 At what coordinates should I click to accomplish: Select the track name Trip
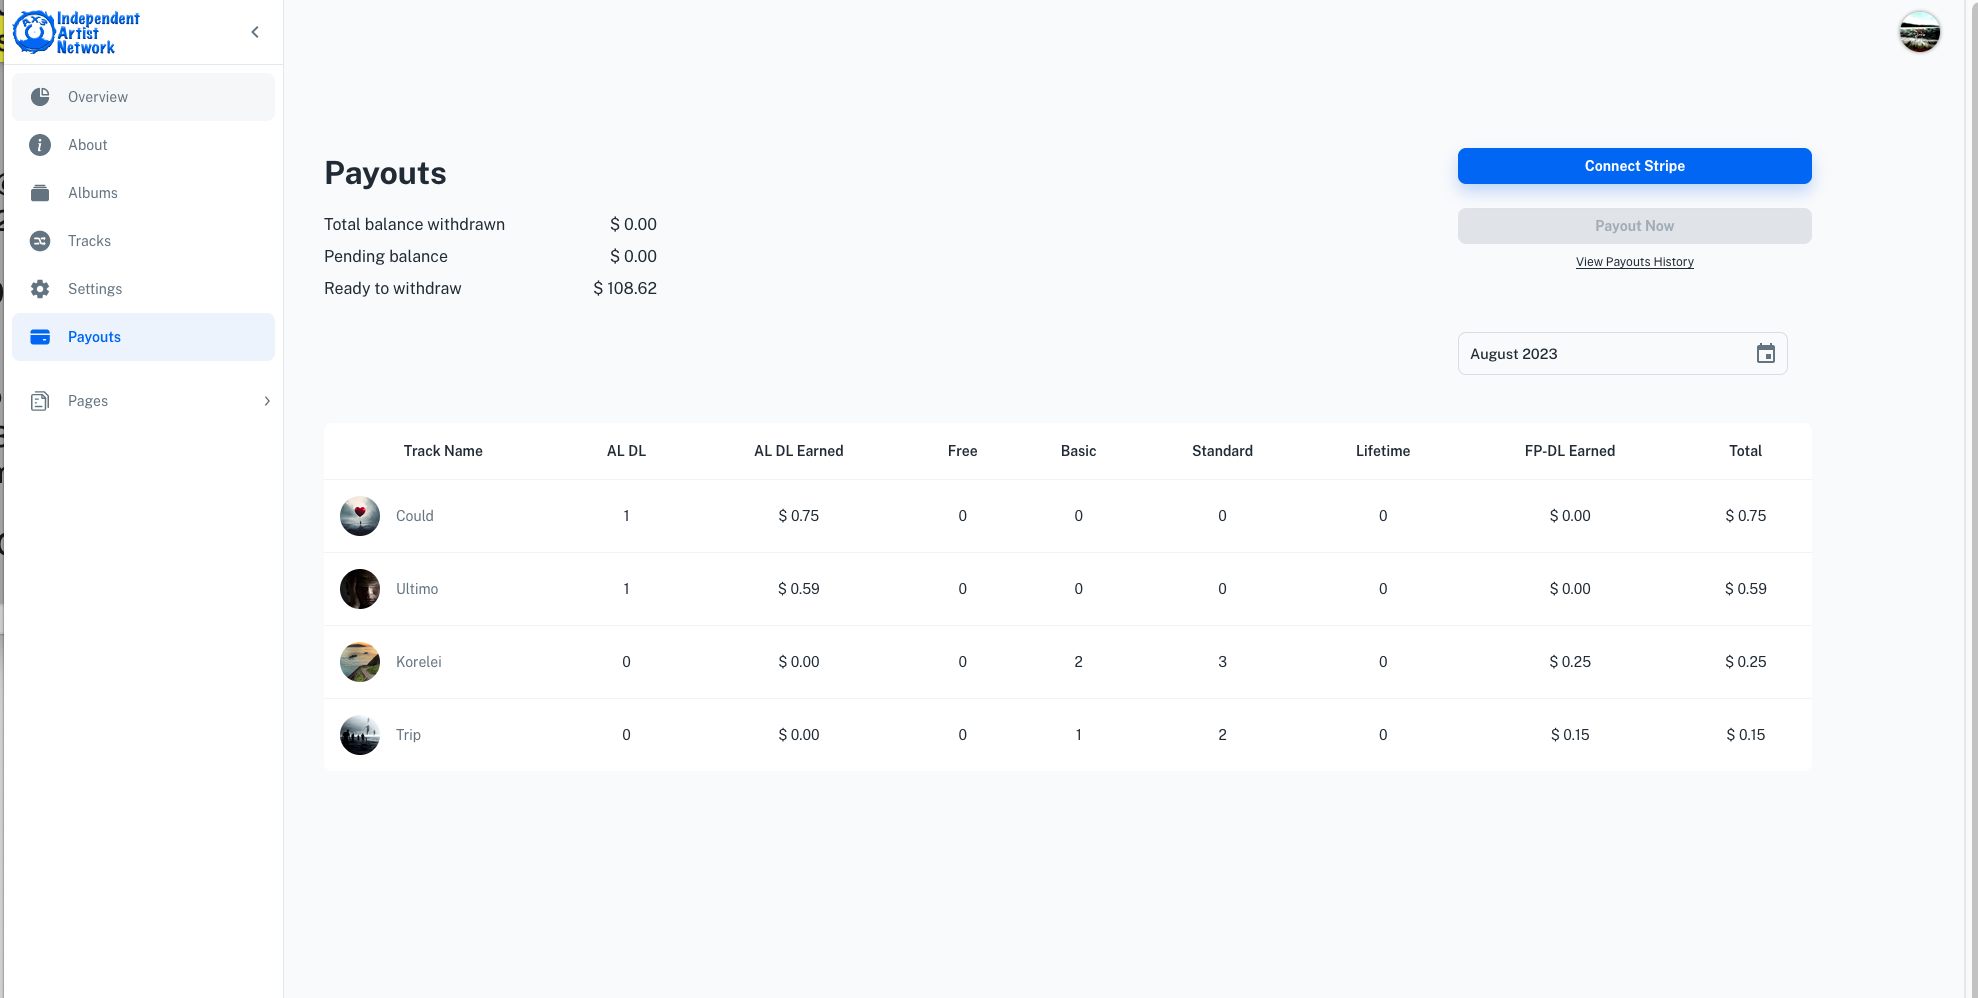tap(408, 735)
